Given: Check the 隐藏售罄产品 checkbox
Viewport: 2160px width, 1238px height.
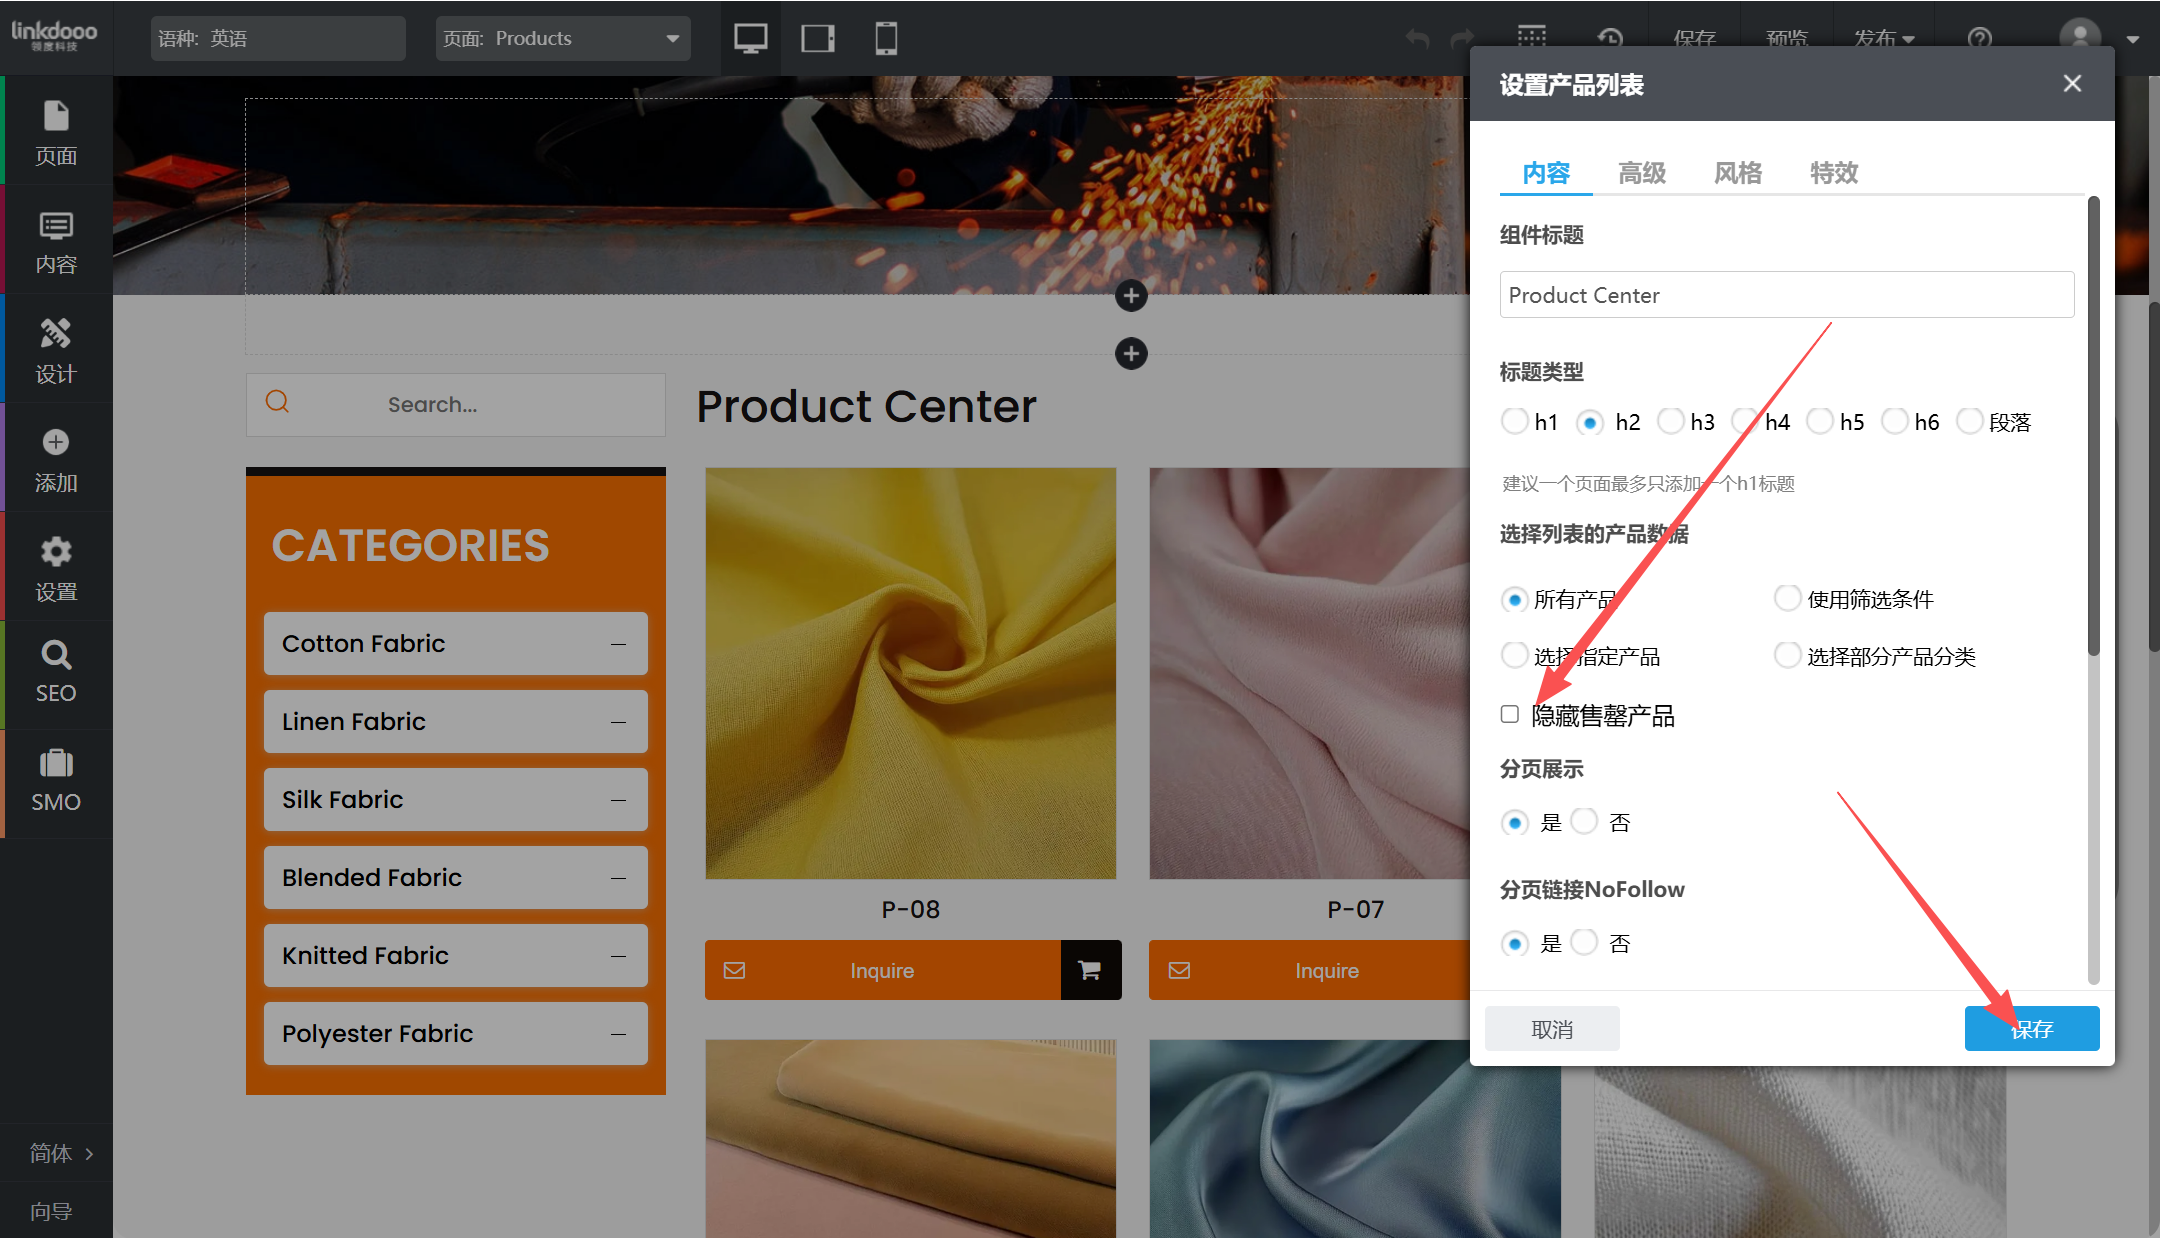Looking at the screenshot, I should 1510,714.
